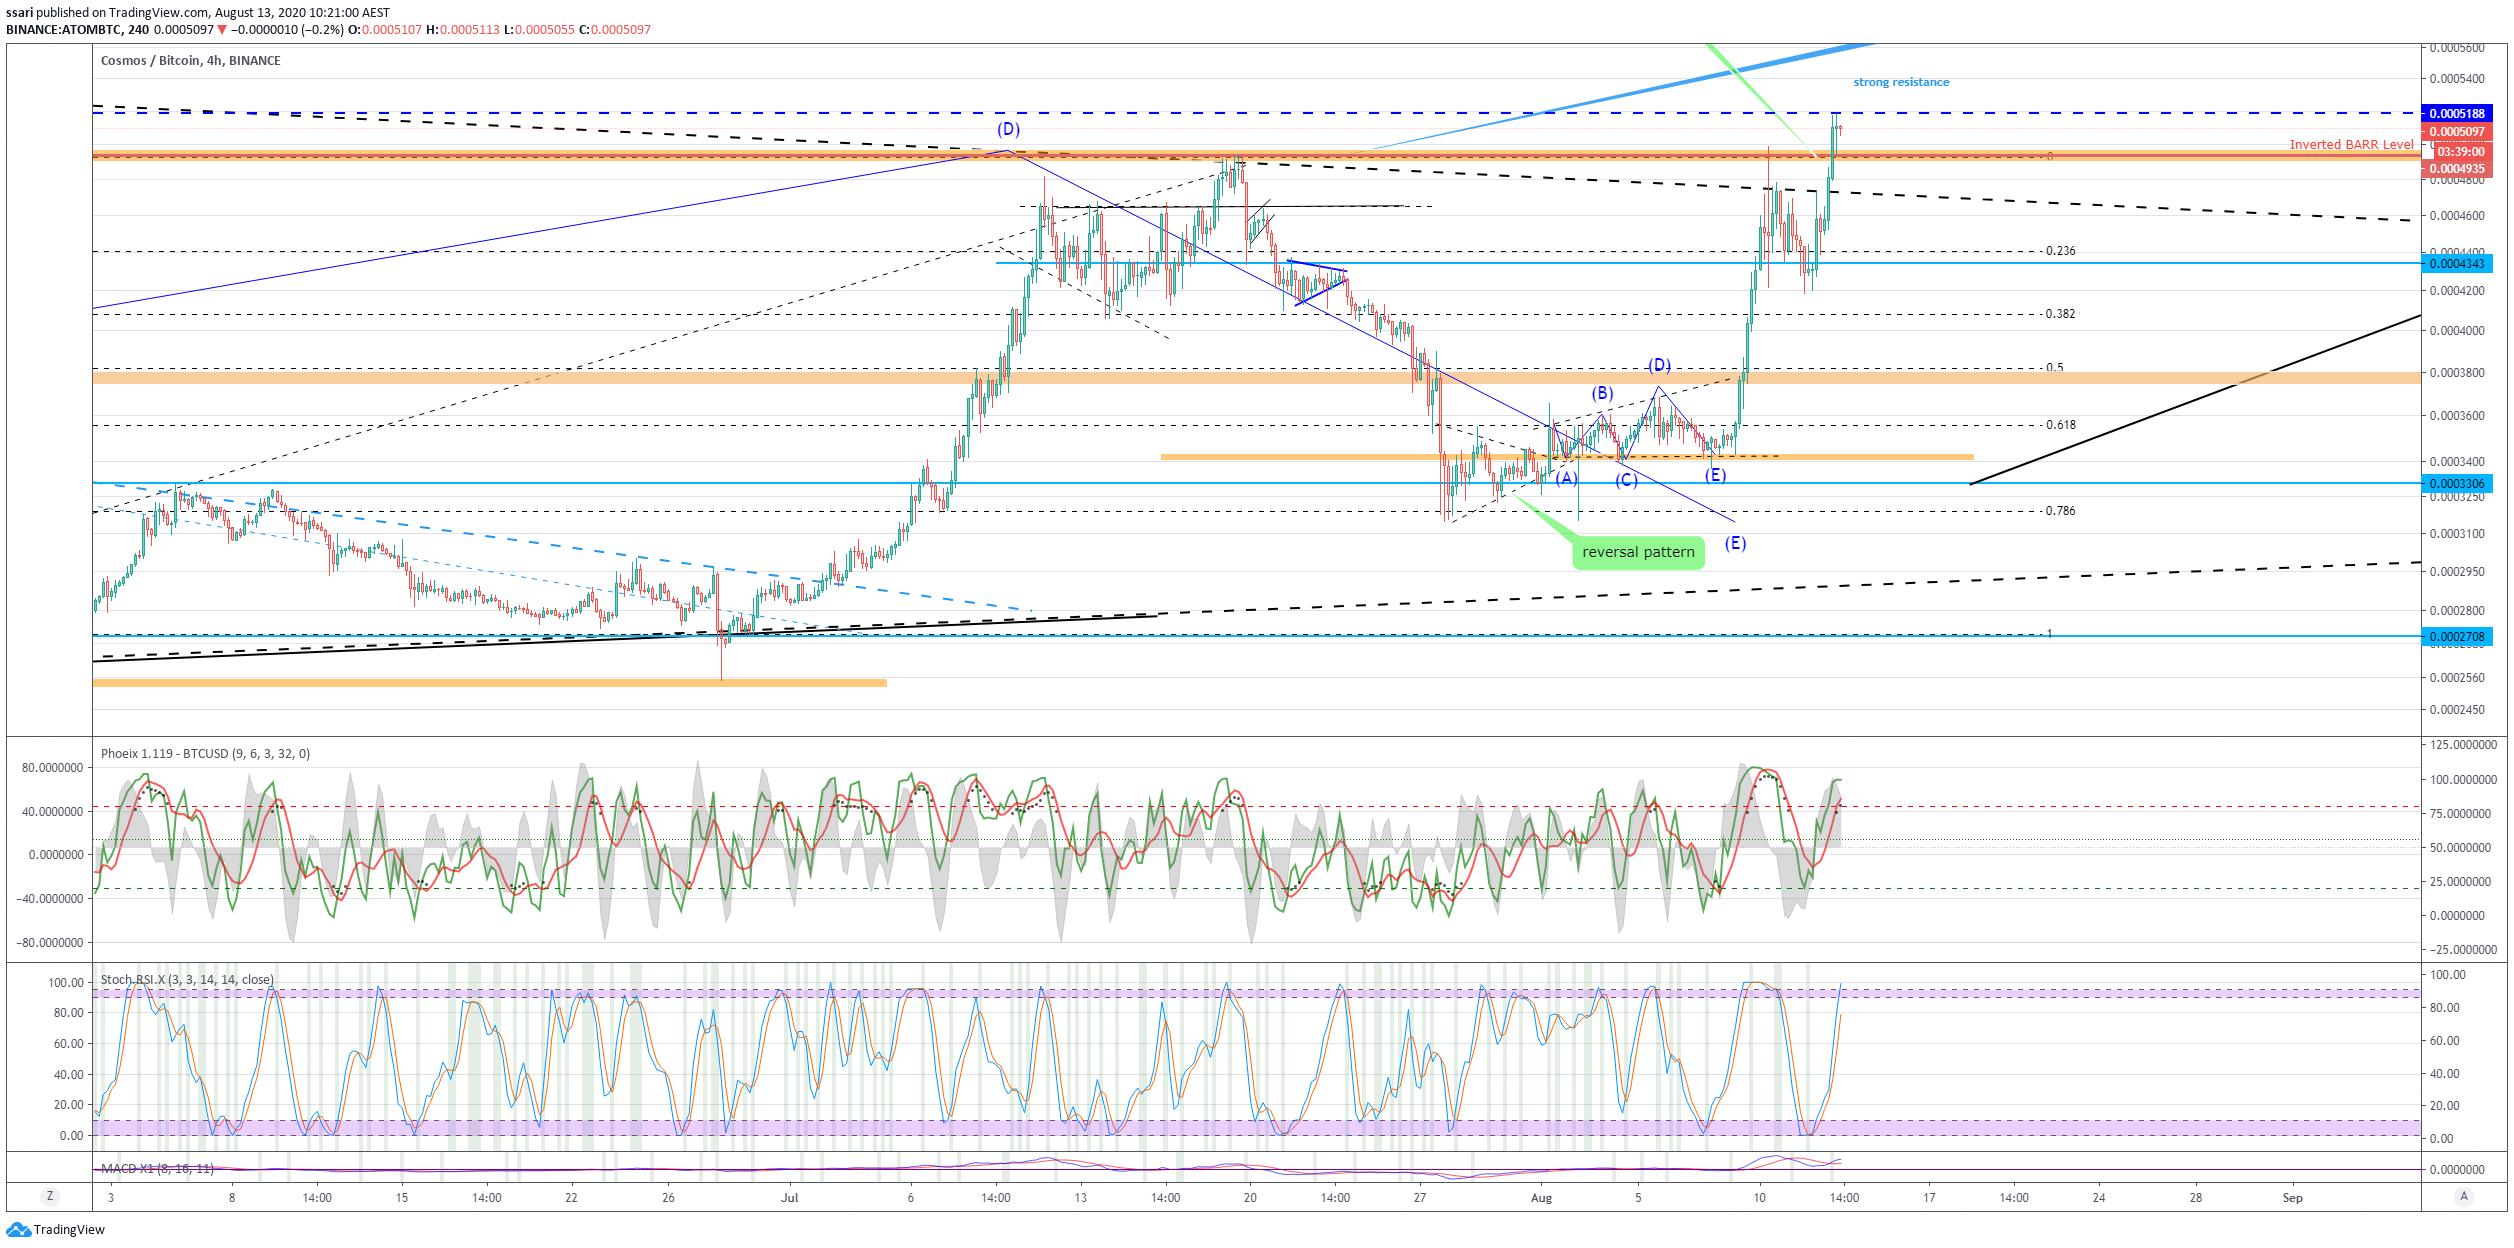Click the Phoeix 1.119 - BTCUSD indicator title

[x=205, y=754]
